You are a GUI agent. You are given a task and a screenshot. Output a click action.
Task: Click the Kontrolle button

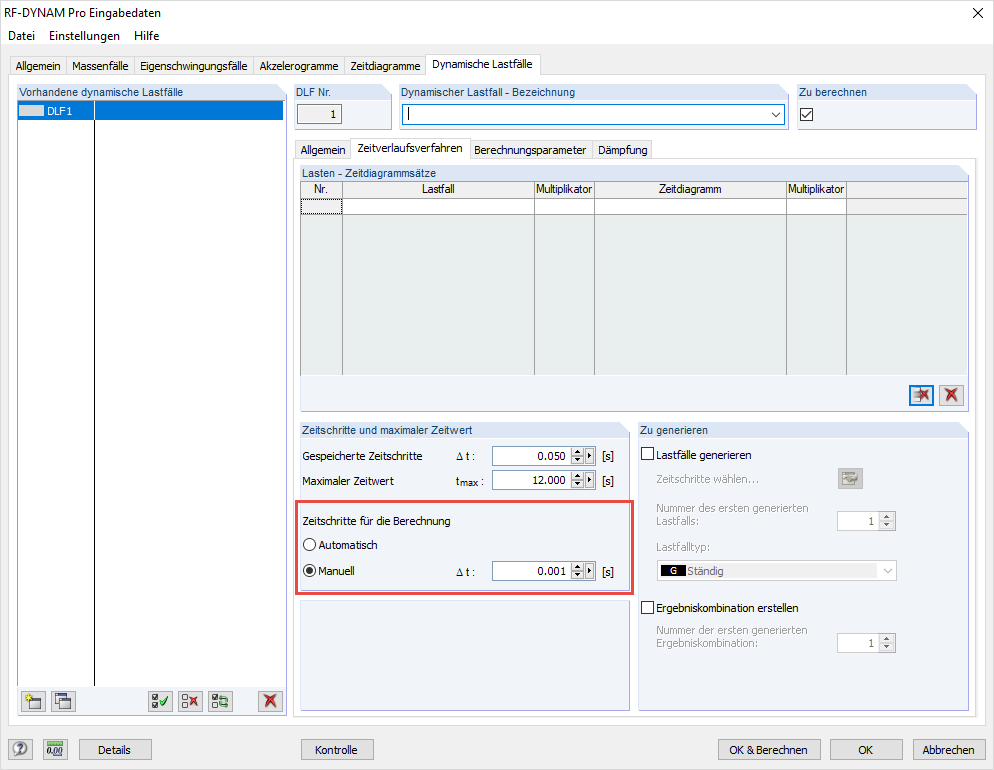pyautogui.click(x=337, y=750)
